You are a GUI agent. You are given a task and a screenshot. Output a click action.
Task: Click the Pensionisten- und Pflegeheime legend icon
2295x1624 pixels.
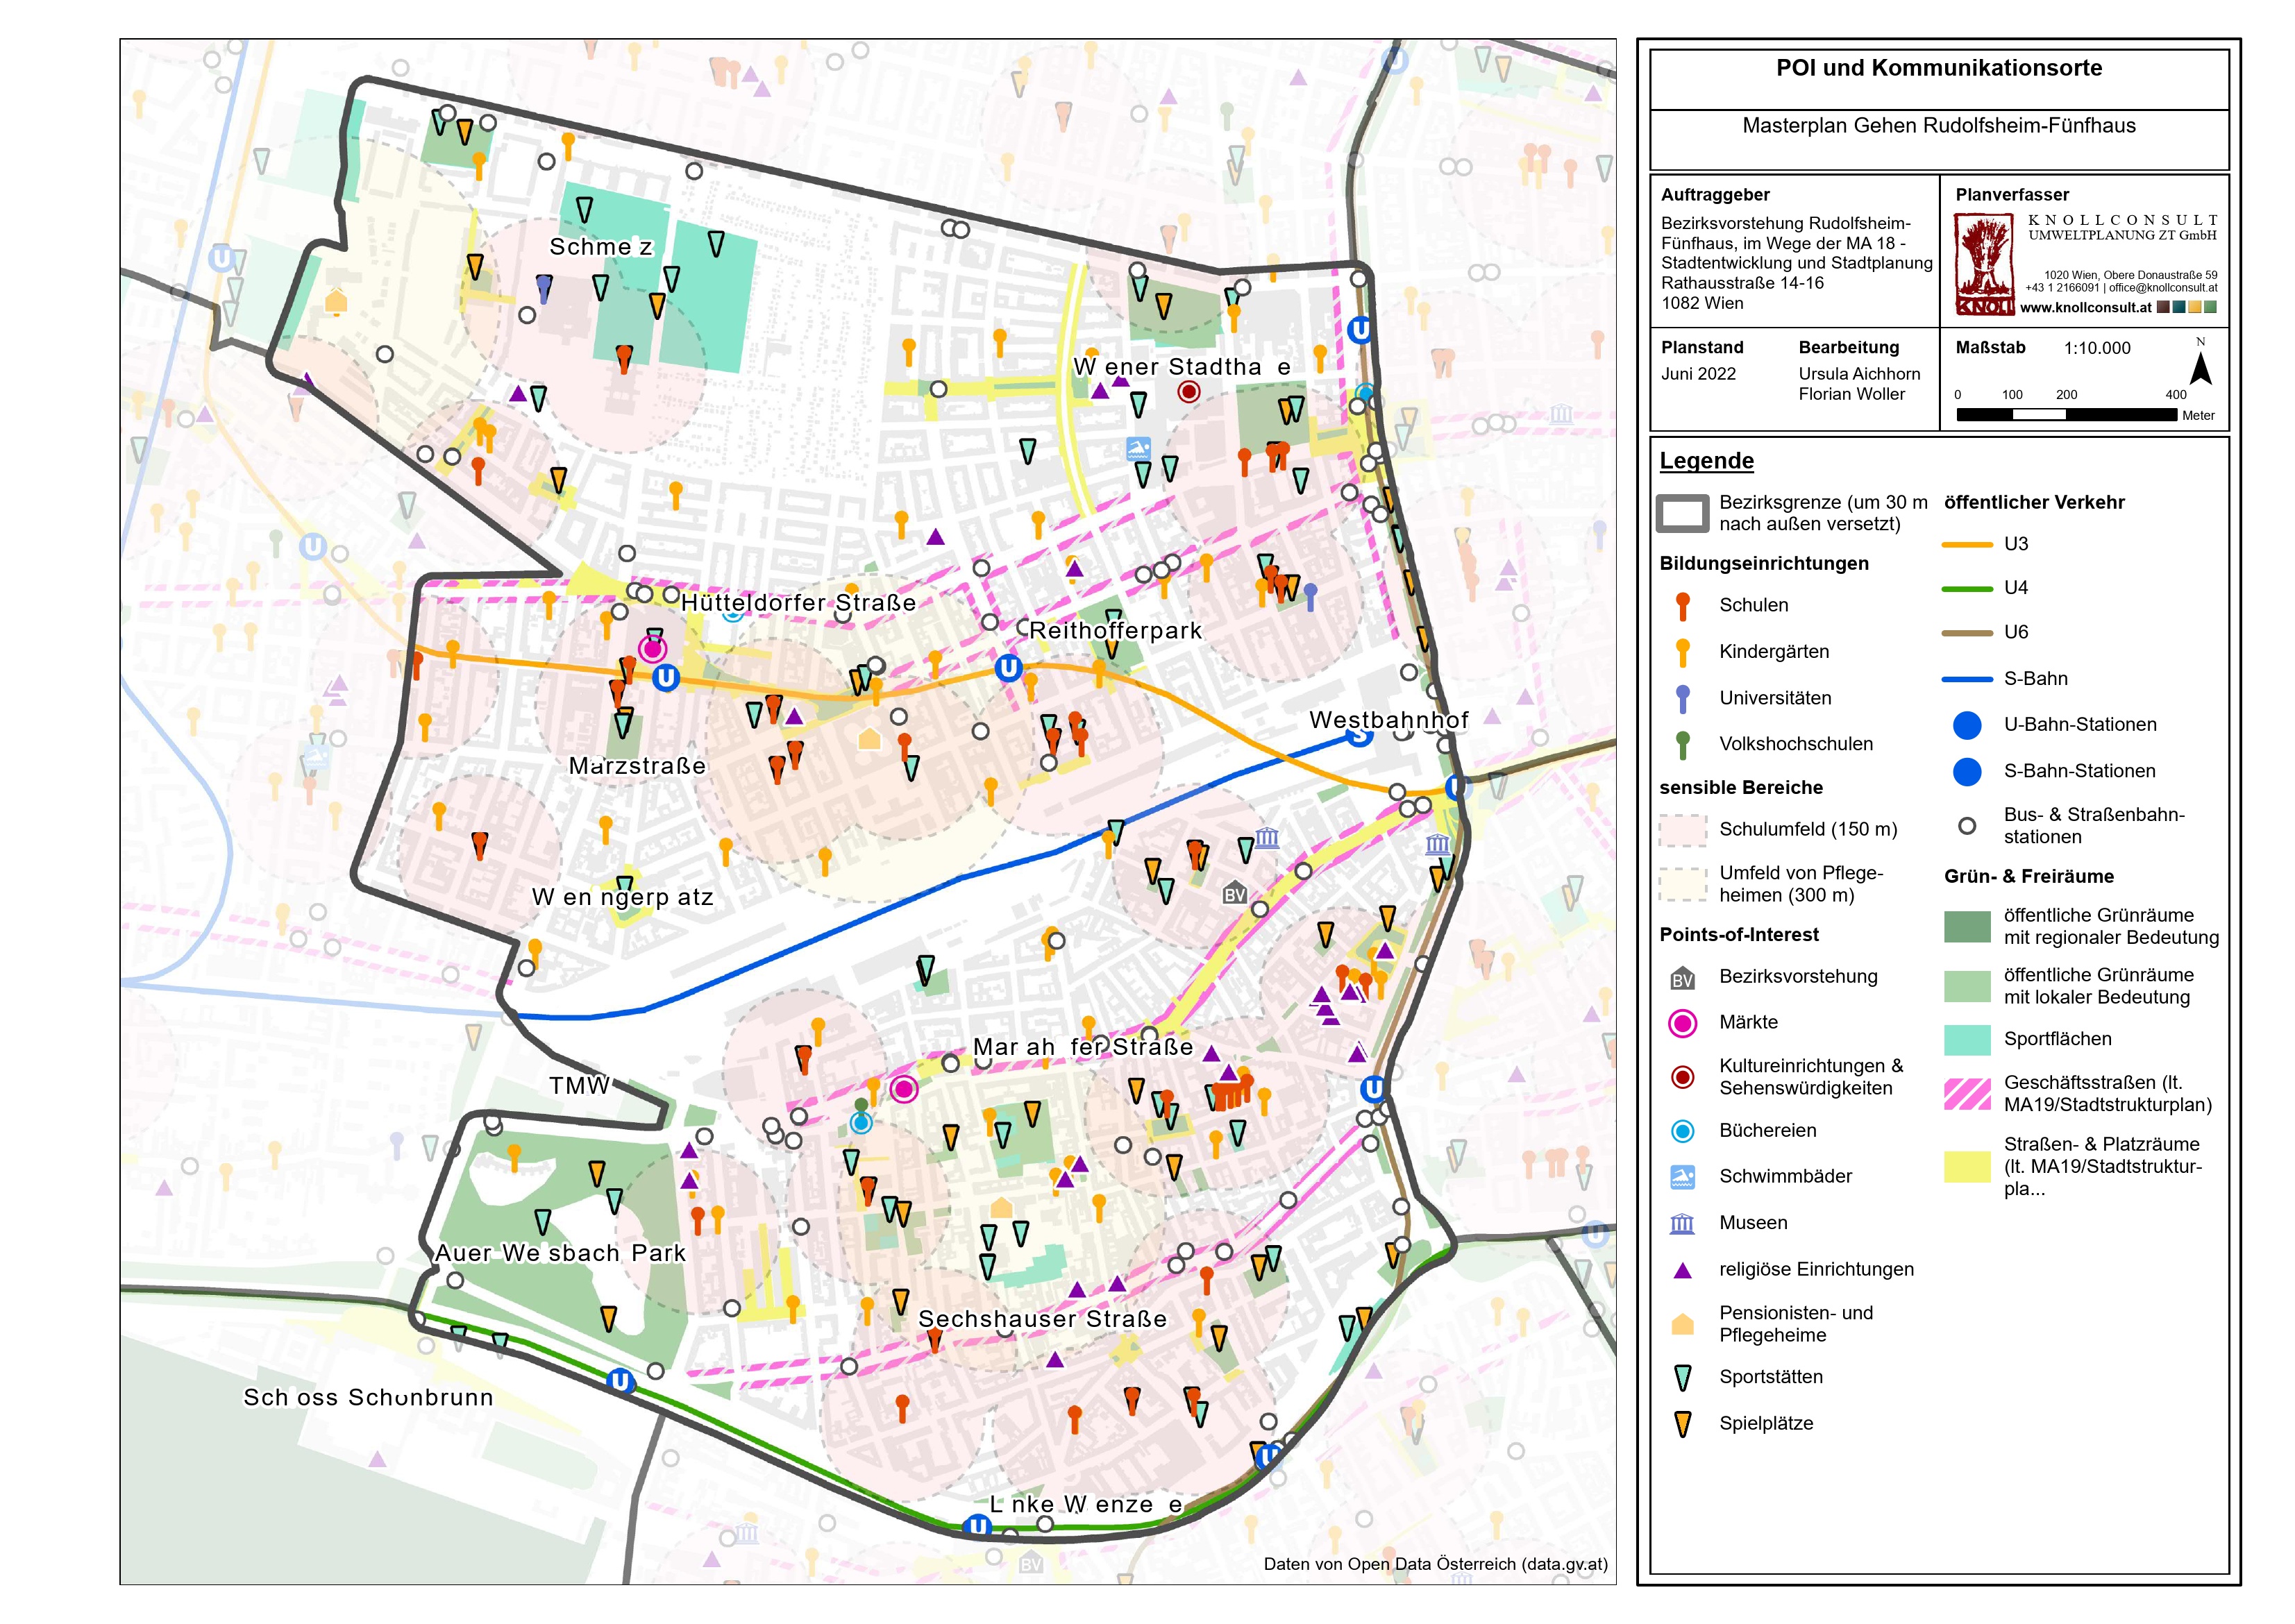1683,1324
